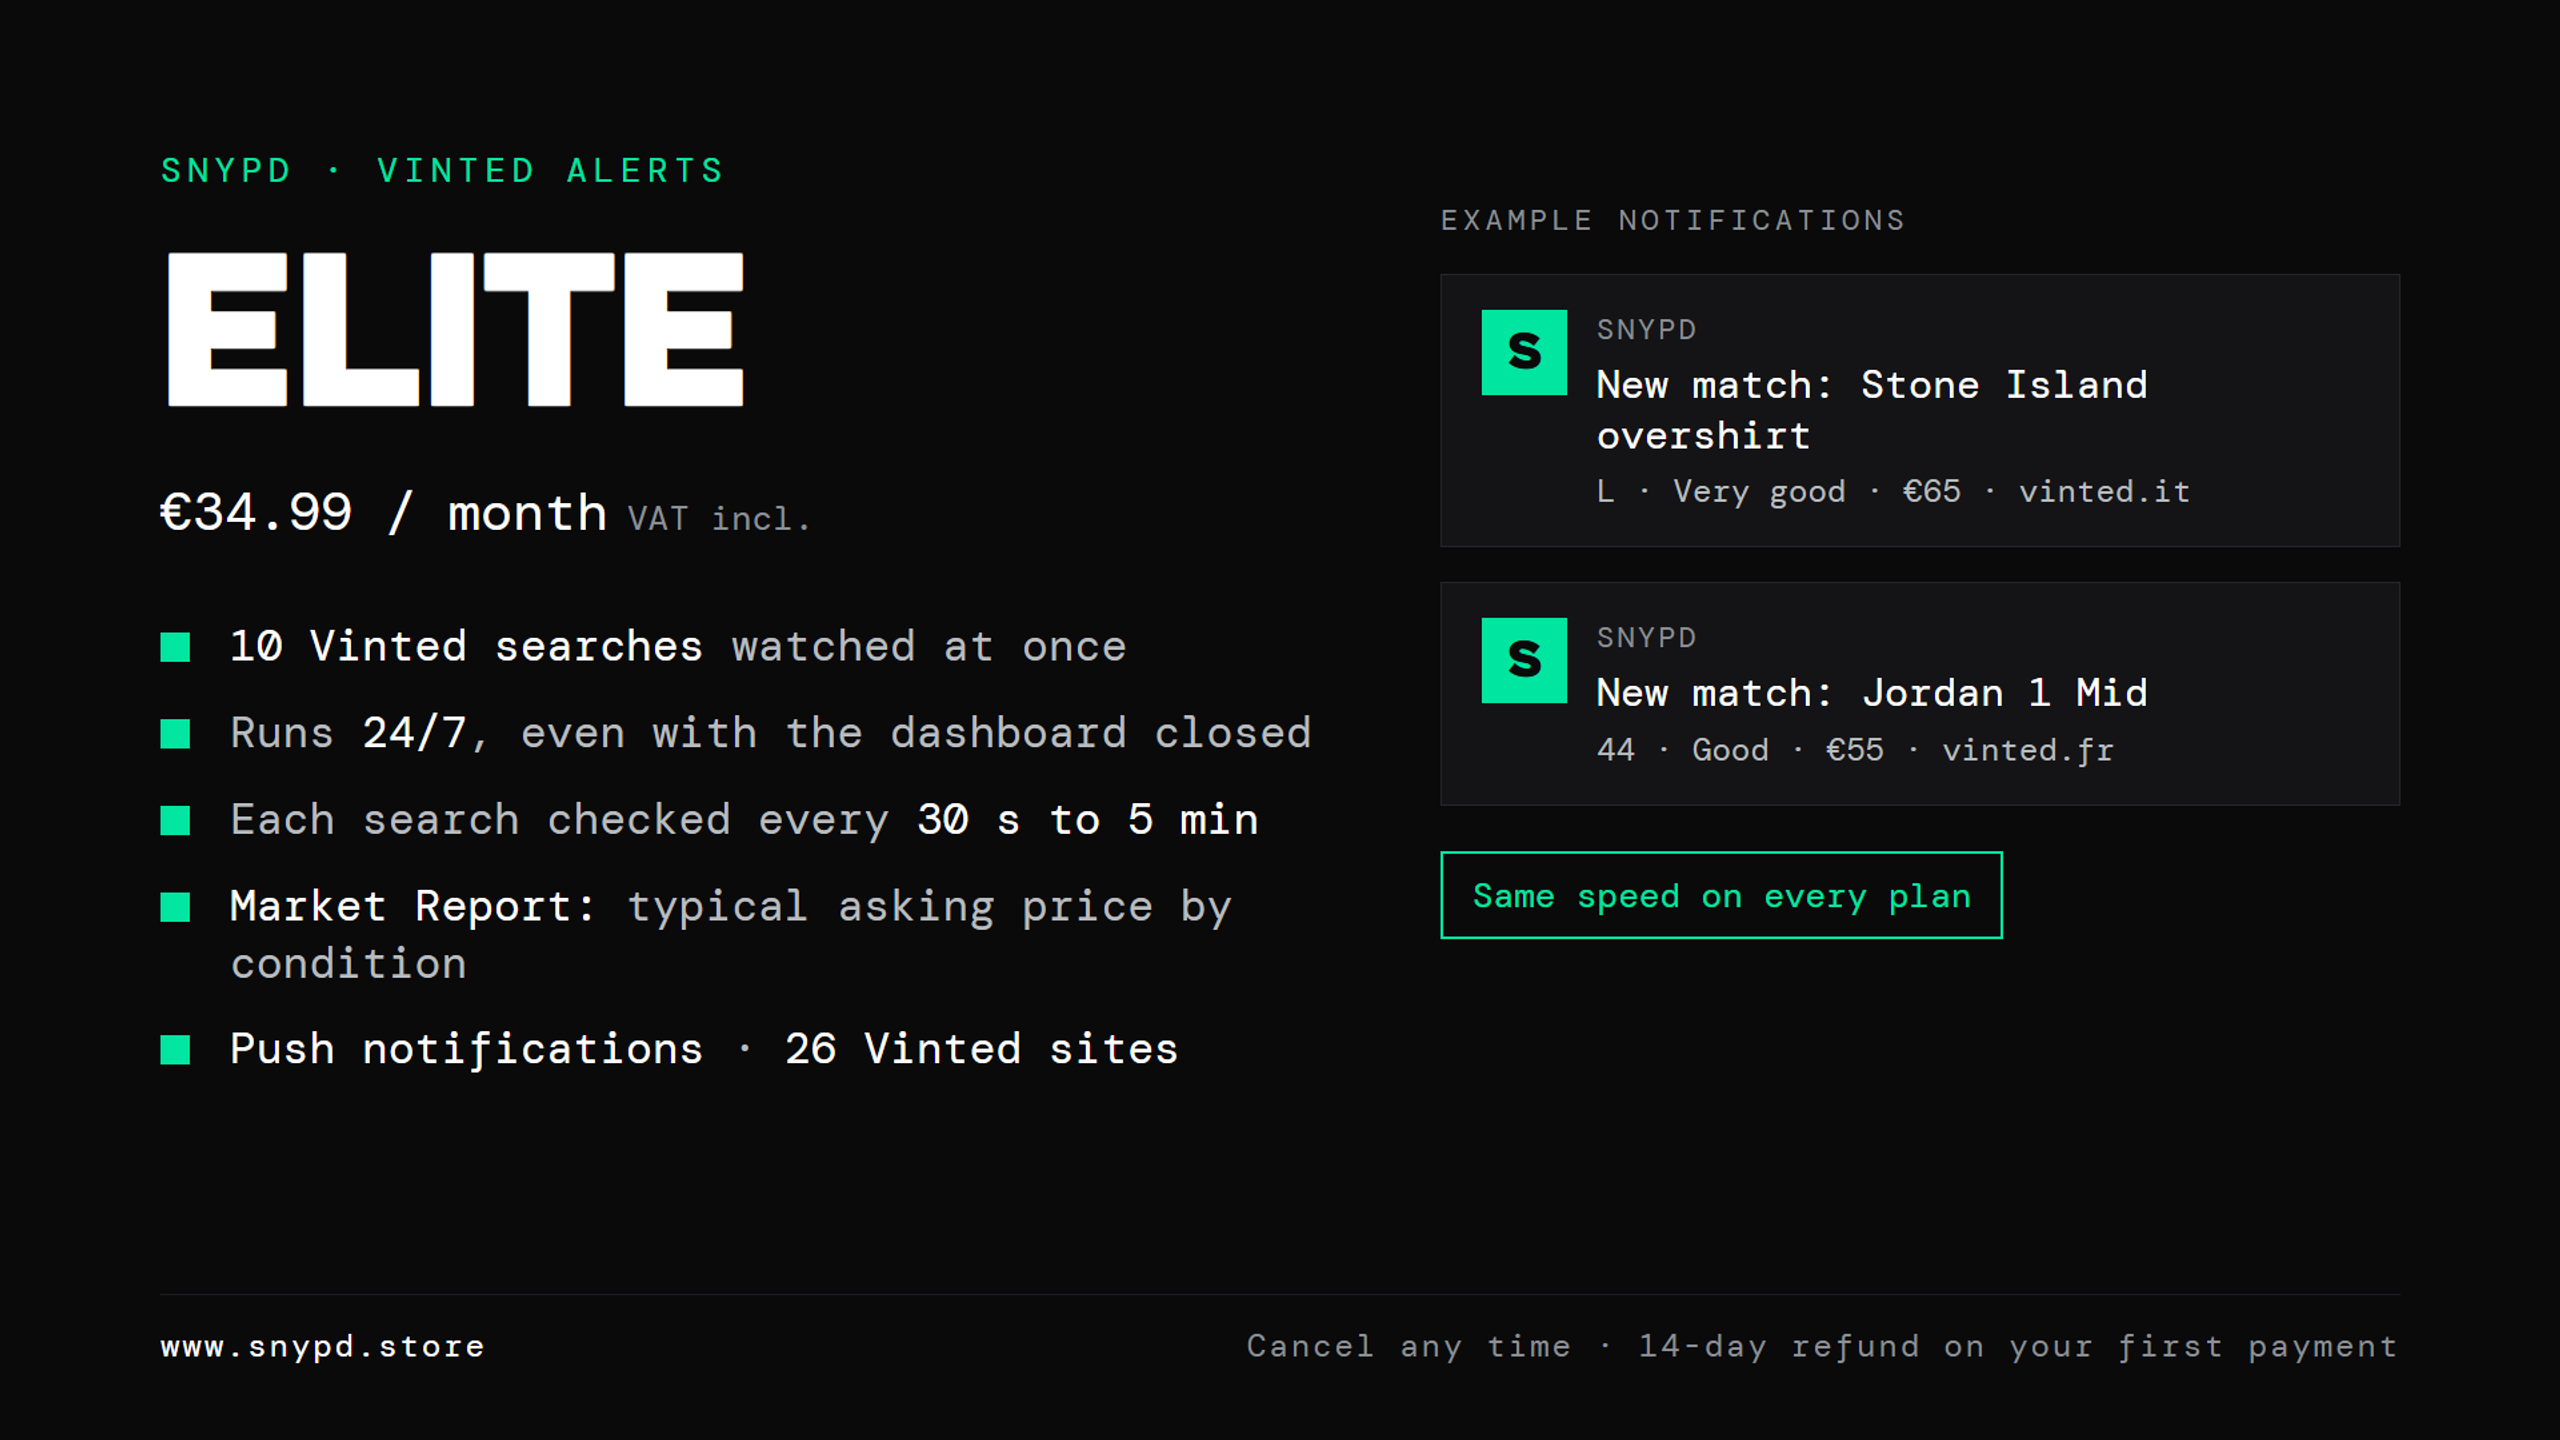Screen dimensions: 2560x1440
Task: Click the €34.99 / month price
Action: tap(383, 513)
